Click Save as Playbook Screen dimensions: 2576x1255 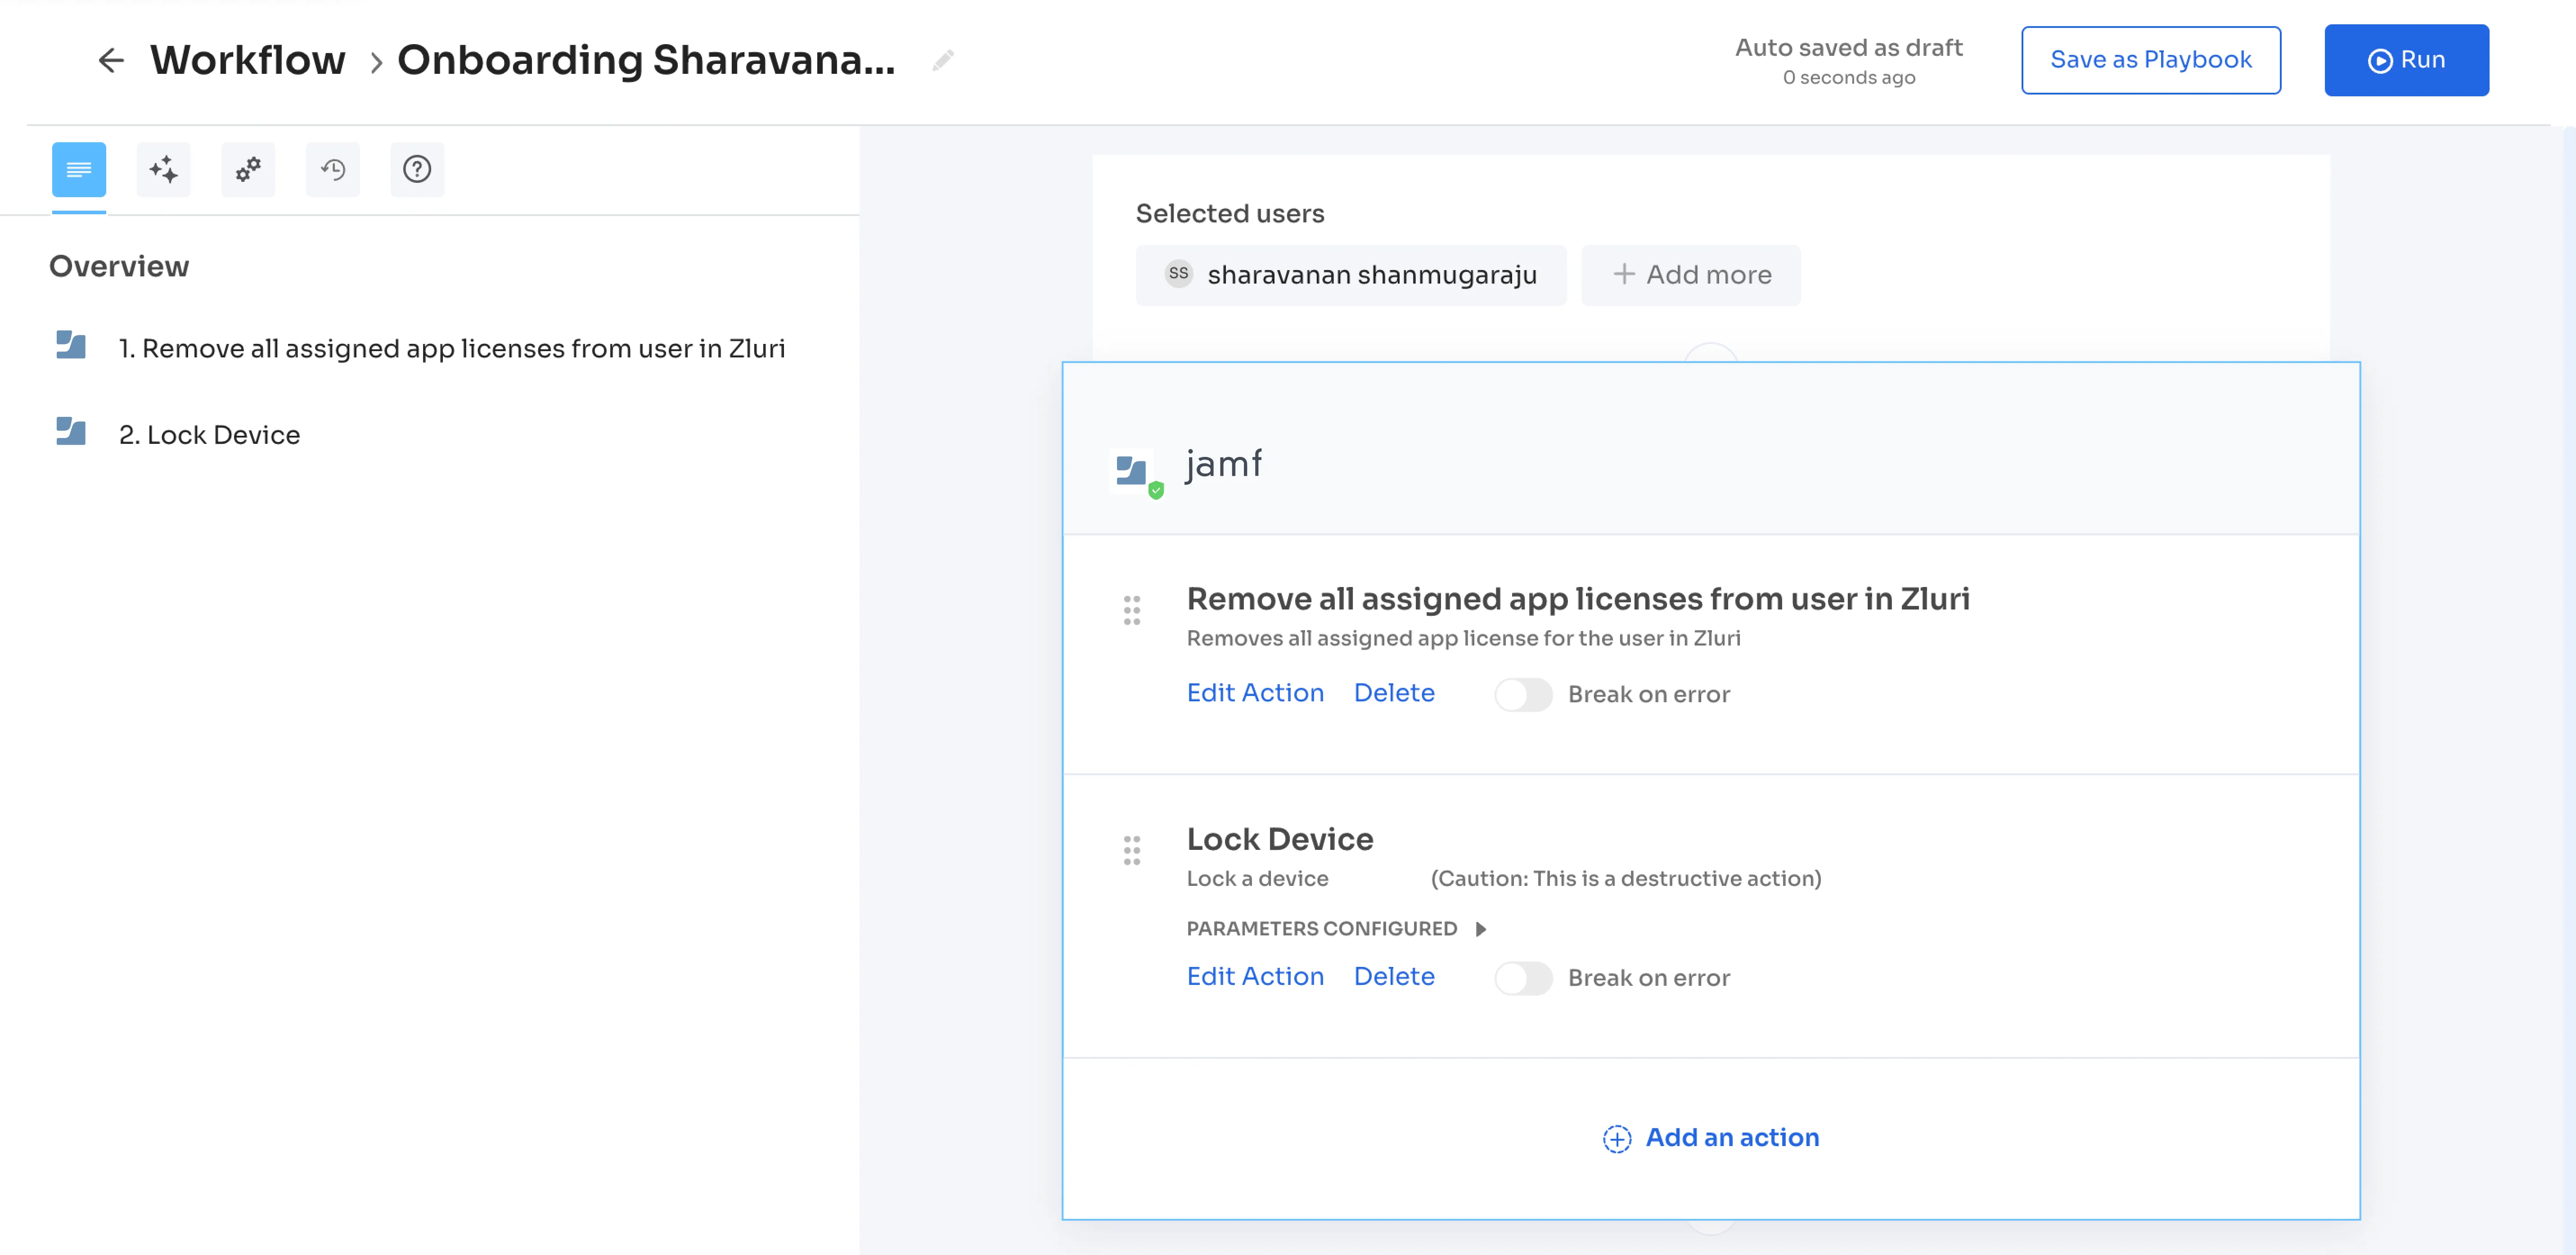tap(2151, 60)
